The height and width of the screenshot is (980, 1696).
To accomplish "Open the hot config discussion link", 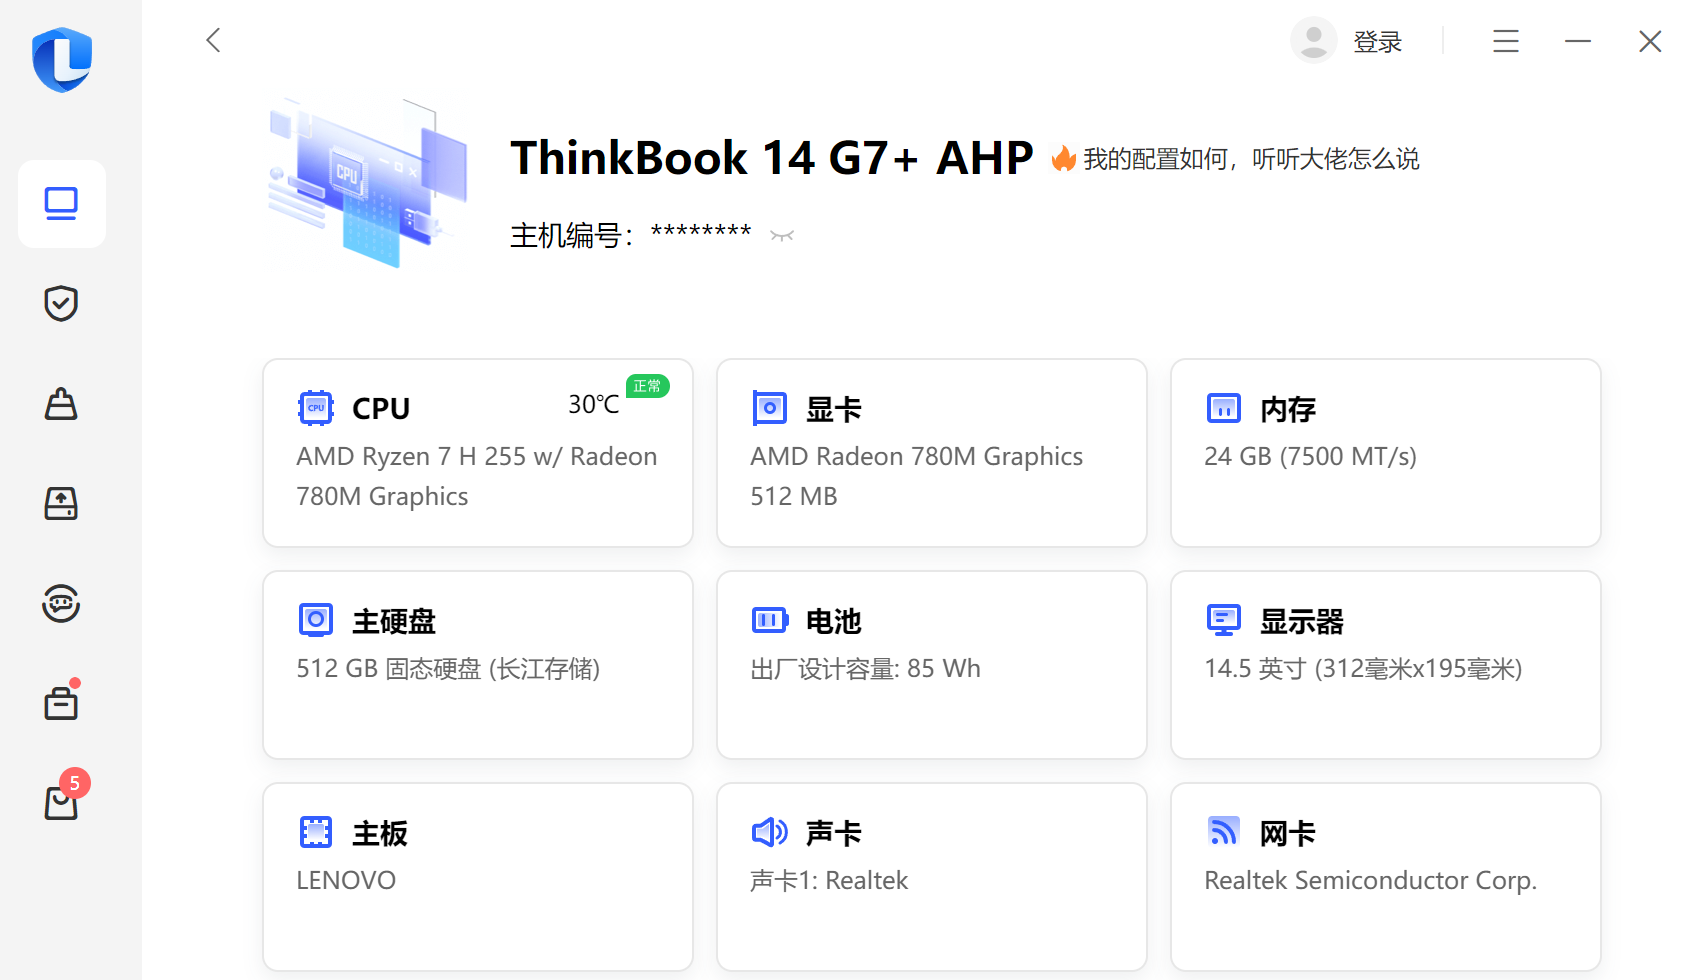I will pos(1250,159).
